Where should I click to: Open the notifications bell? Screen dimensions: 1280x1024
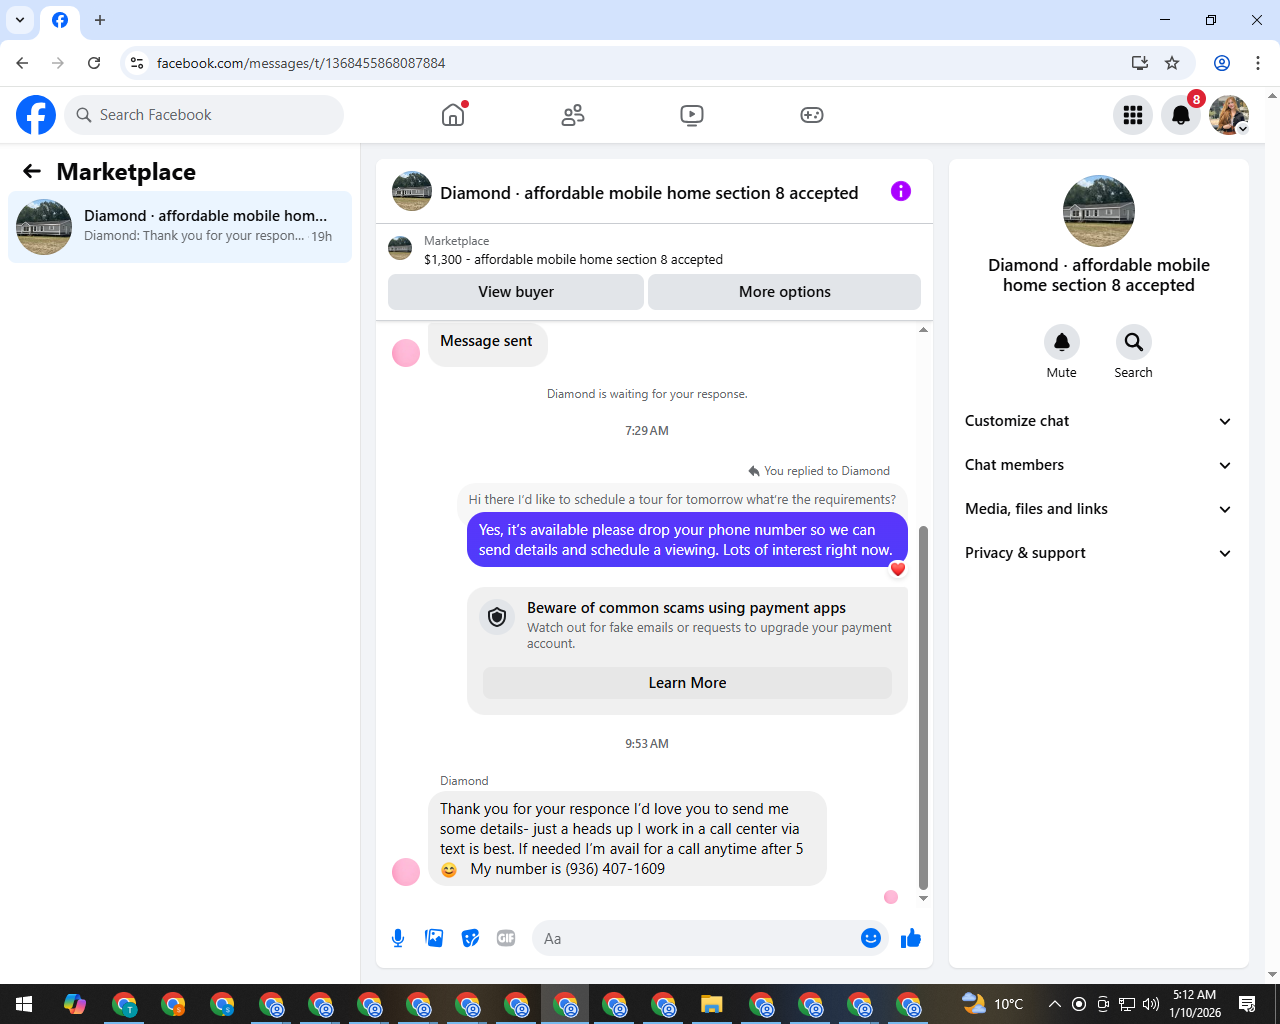[x=1181, y=115]
